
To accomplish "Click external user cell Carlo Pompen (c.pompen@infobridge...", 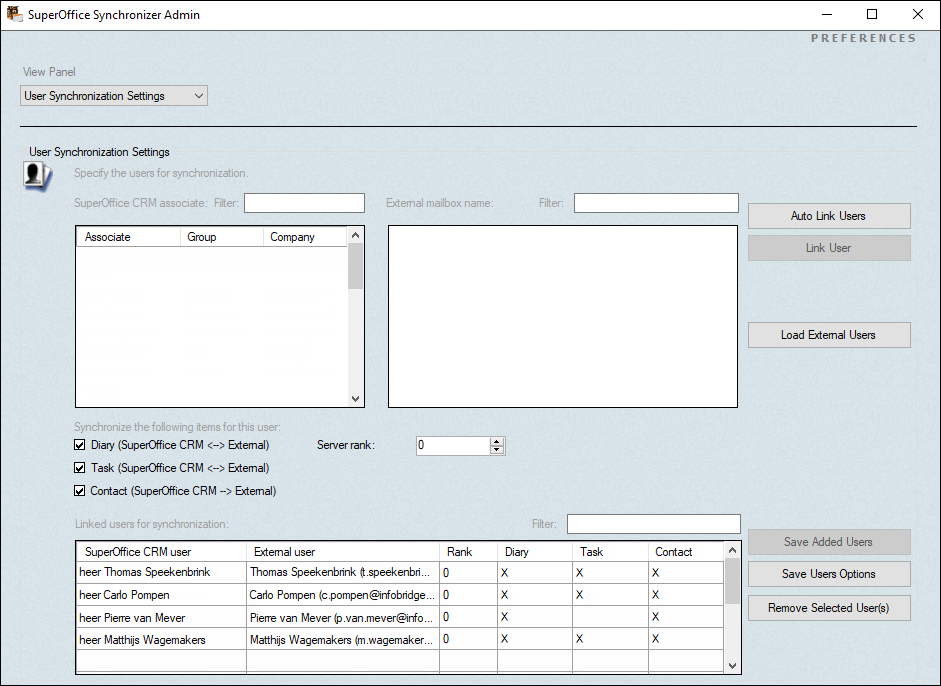I will (343, 595).
